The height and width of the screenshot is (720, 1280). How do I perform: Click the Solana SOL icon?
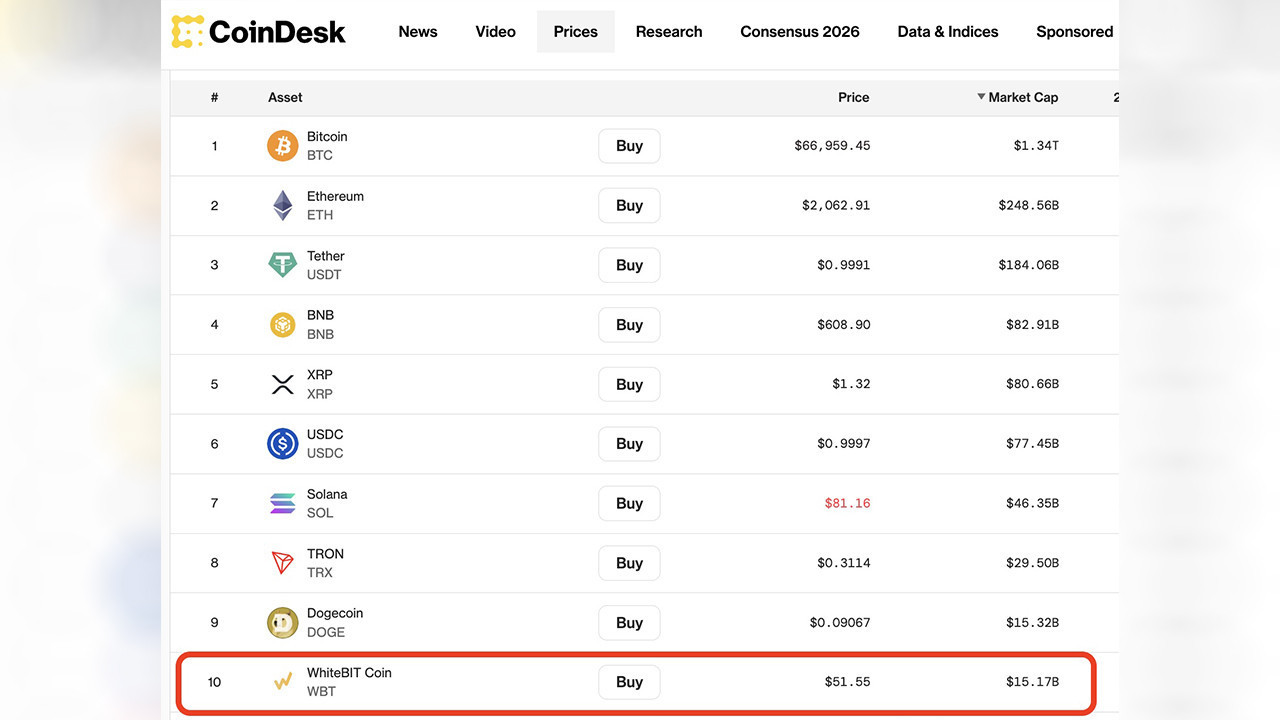pos(281,503)
